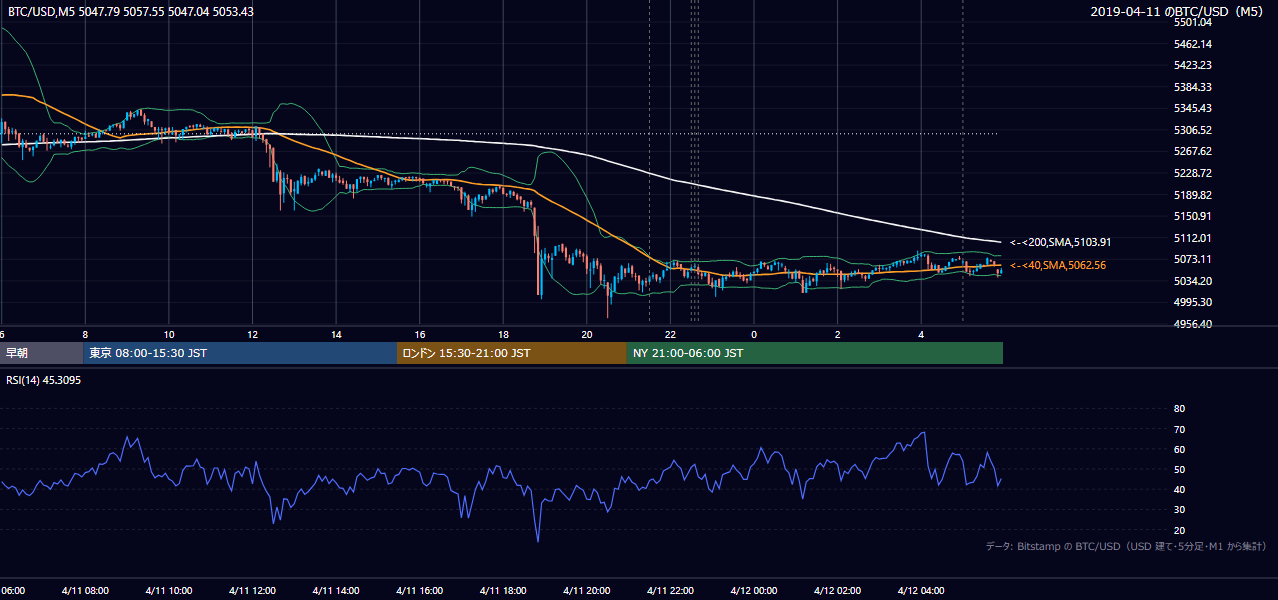1278x600 pixels.
Task: Click bottom time label 4/11 20:00
Action: pos(586,591)
